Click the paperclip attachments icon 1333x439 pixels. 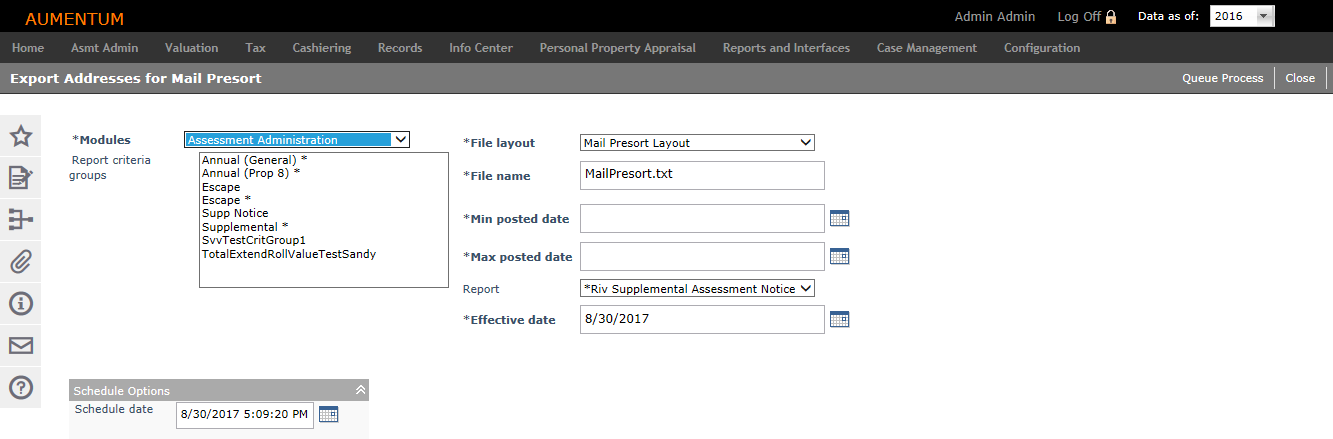coord(21,262)
